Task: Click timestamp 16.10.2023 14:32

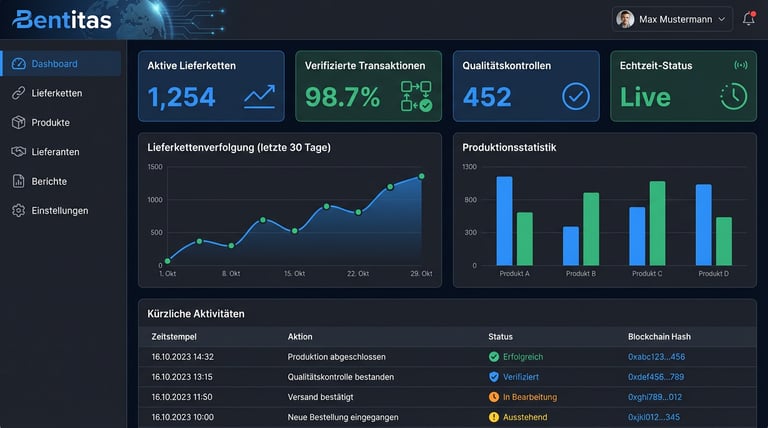Action: tap(183, 357)
